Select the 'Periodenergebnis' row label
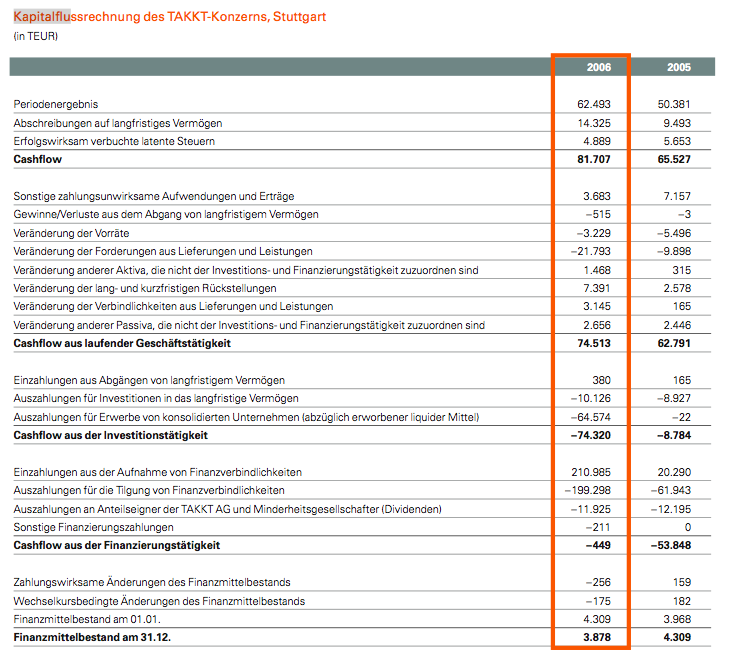 [56, 104]
